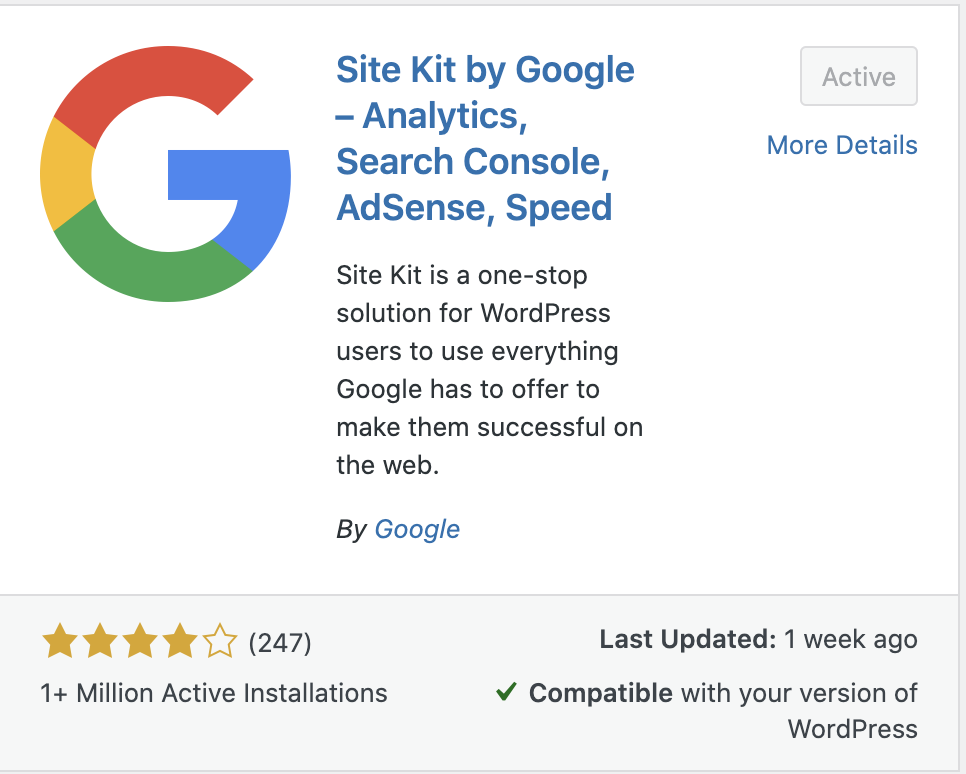Select the first gold rating star
966x774 pixels.
(60, 641)
